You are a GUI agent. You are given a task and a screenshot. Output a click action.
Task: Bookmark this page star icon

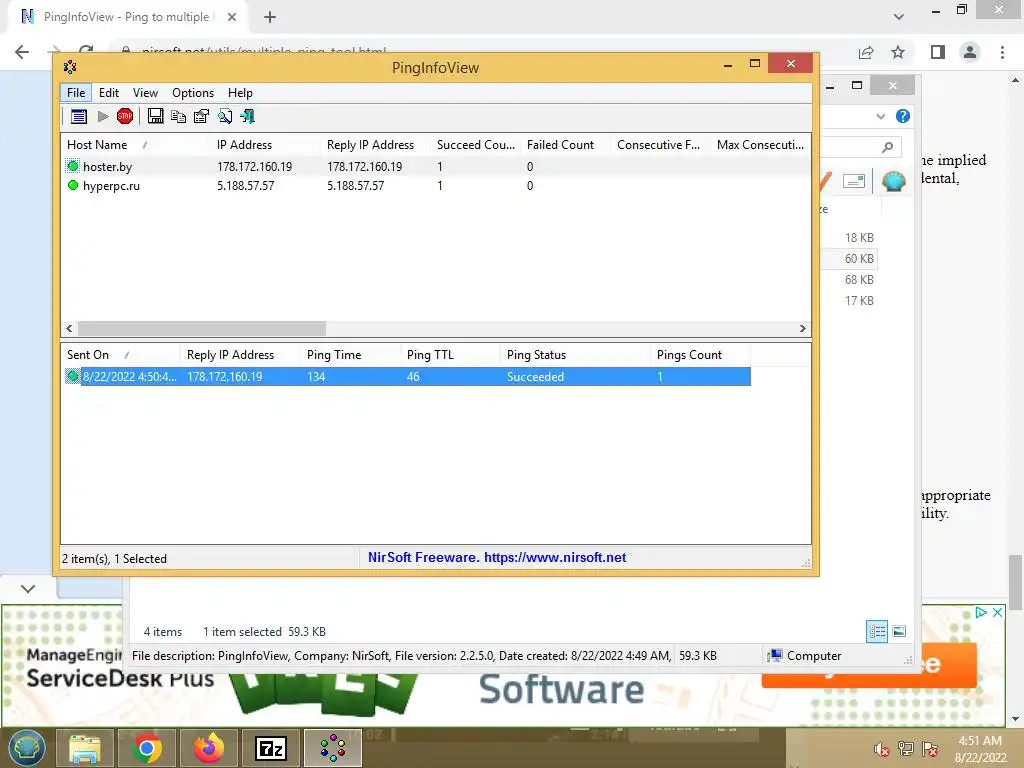click(x=898, y=52)
